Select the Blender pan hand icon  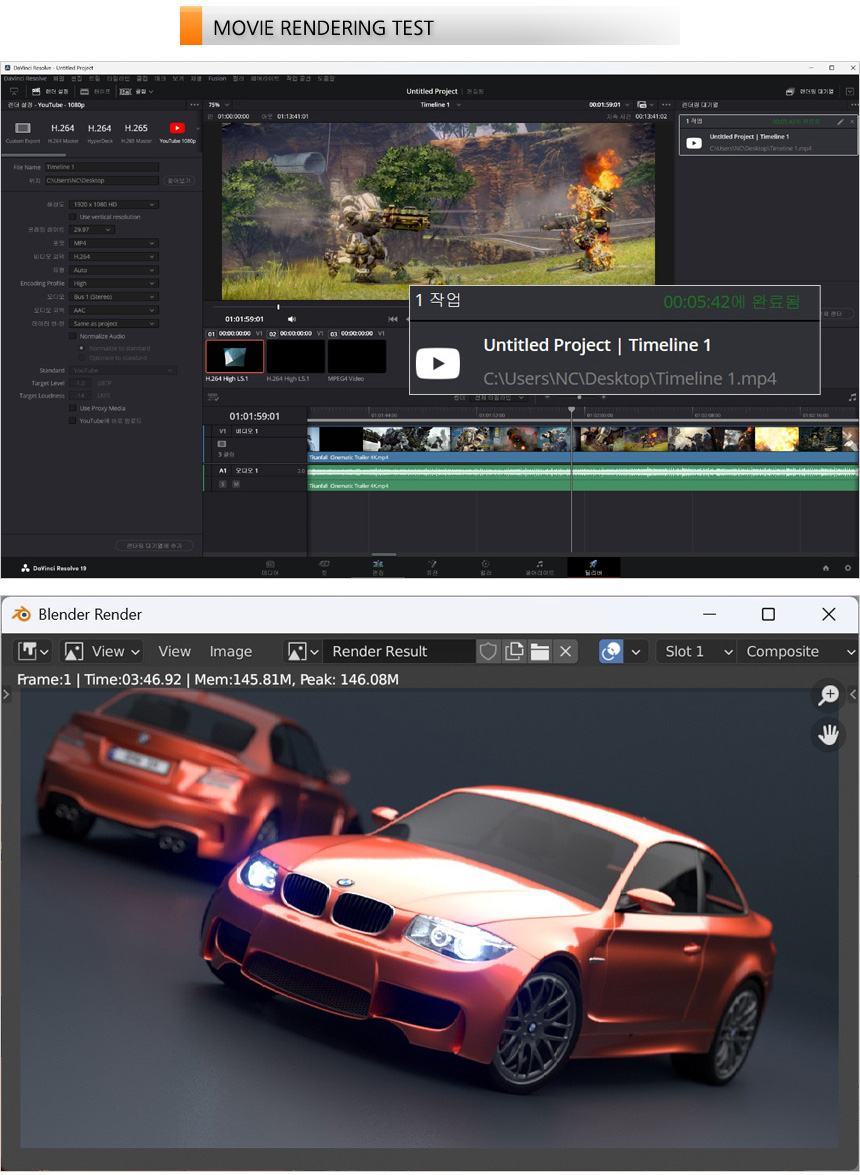828,735
